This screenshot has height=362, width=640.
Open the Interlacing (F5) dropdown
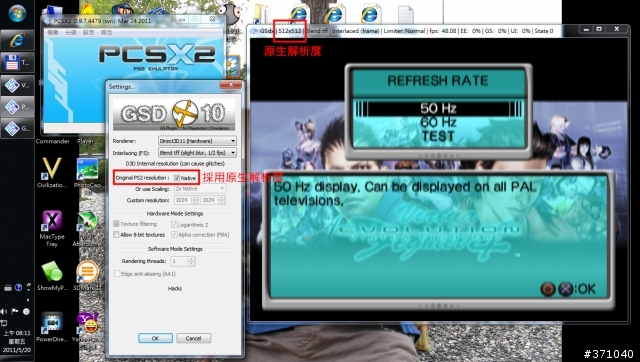(198, 153)
